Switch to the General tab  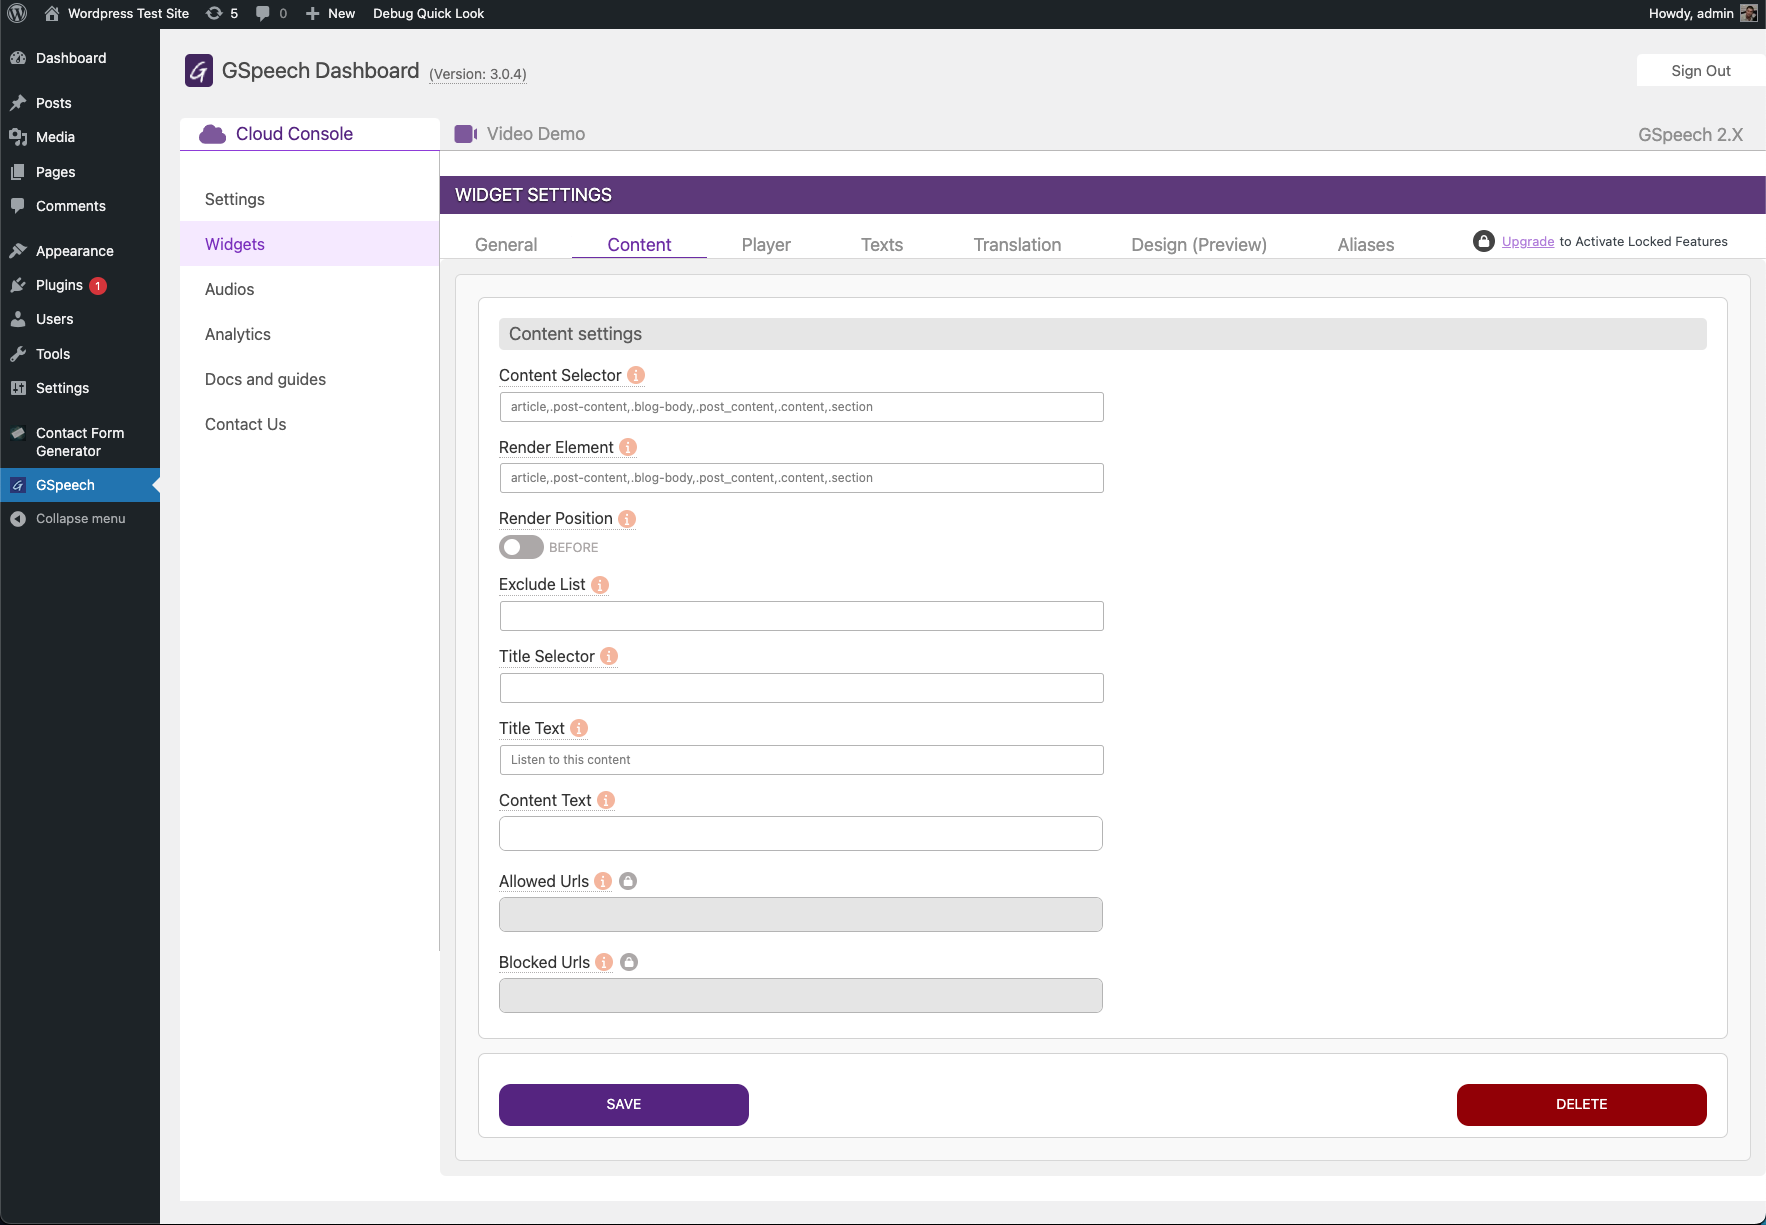tap(506, 245)
